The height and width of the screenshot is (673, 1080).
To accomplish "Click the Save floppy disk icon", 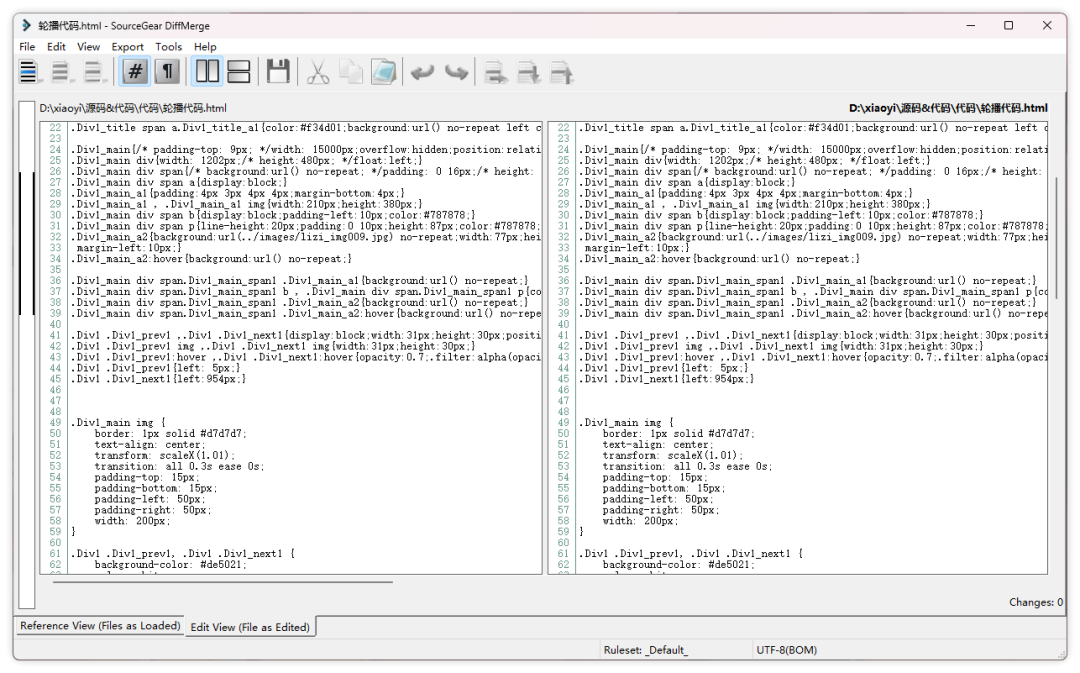I will click(x=278, y=72).
